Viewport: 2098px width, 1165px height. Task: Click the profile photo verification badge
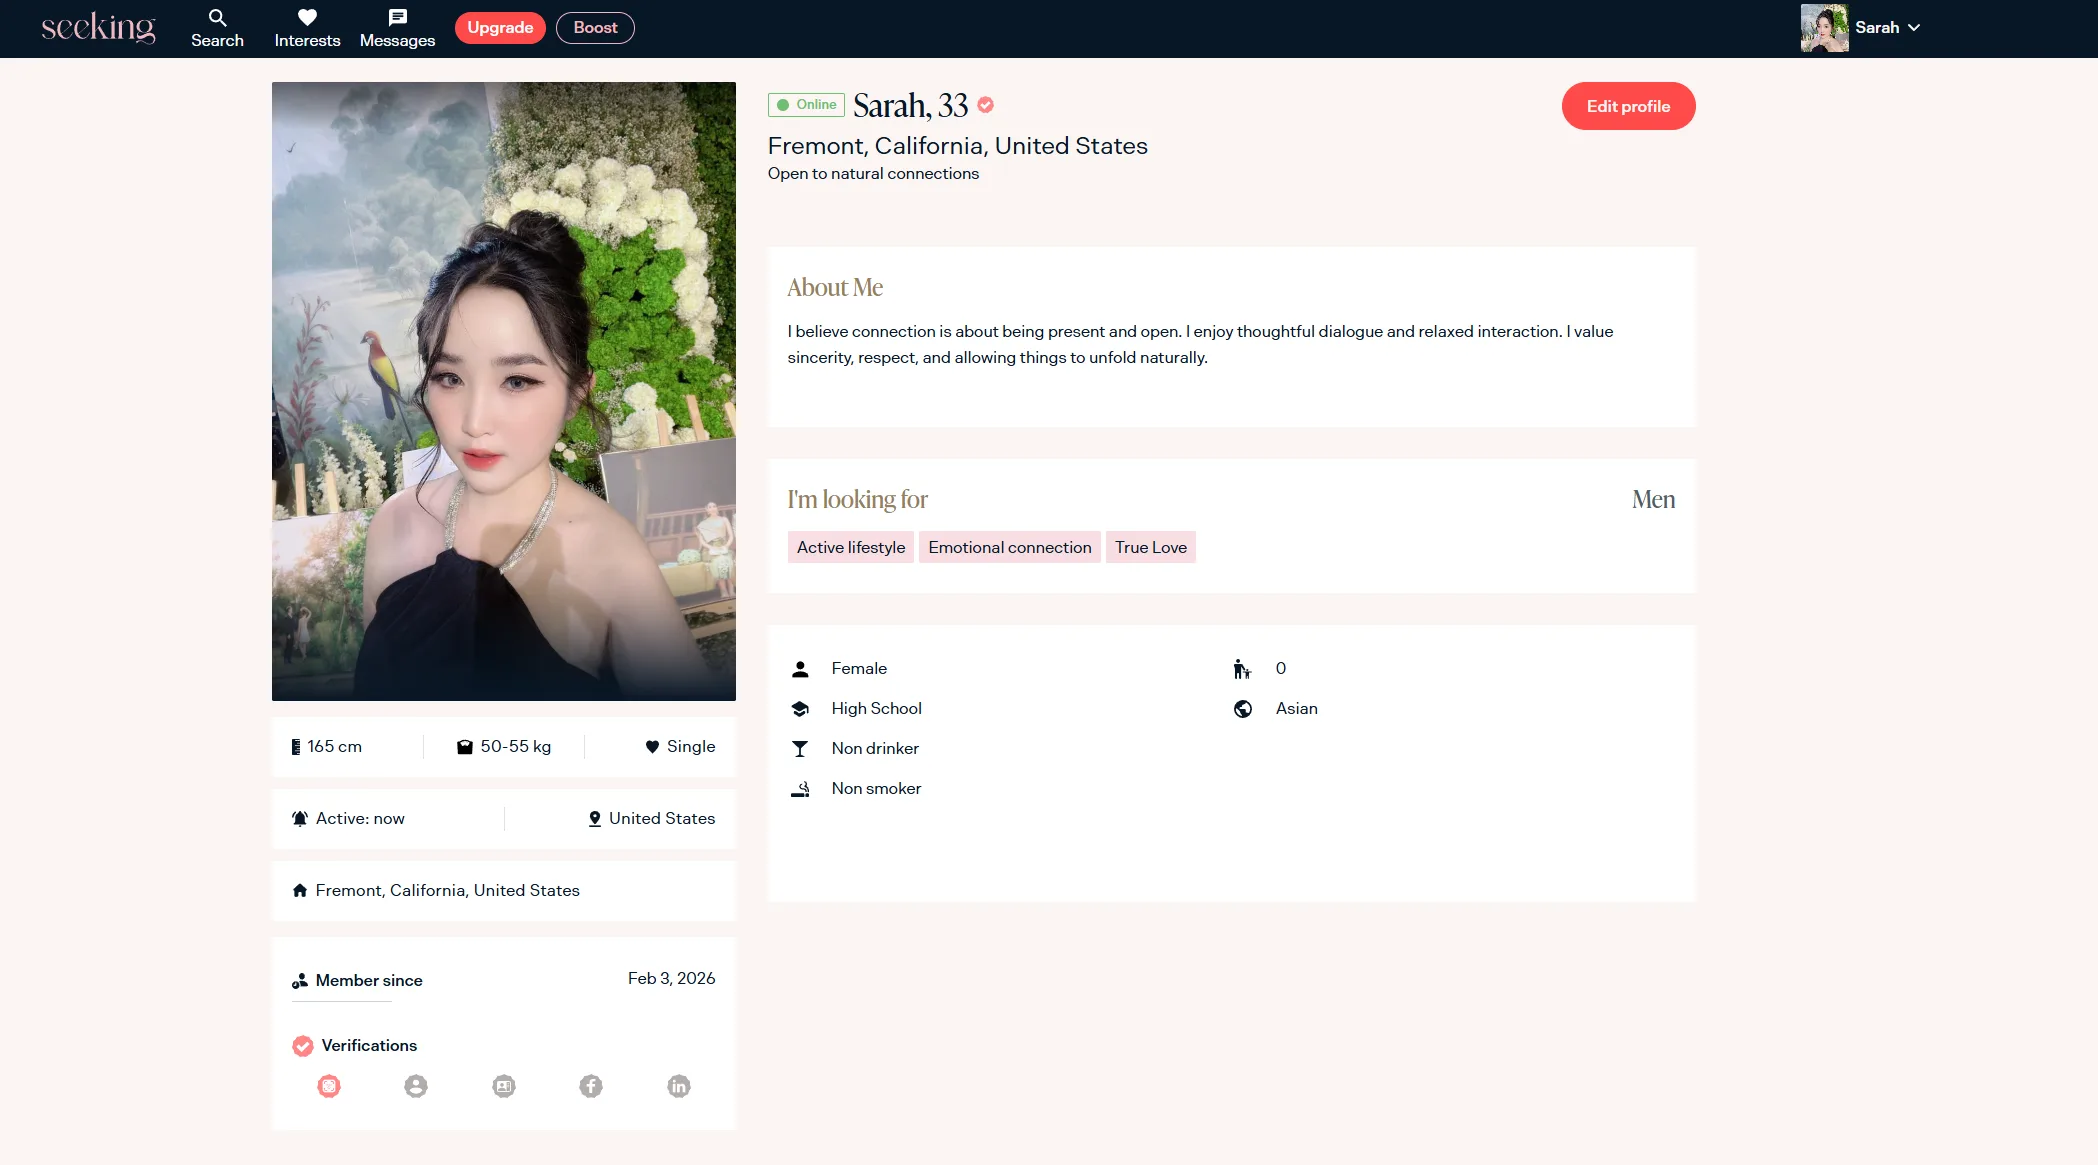tap(416, 1086)
